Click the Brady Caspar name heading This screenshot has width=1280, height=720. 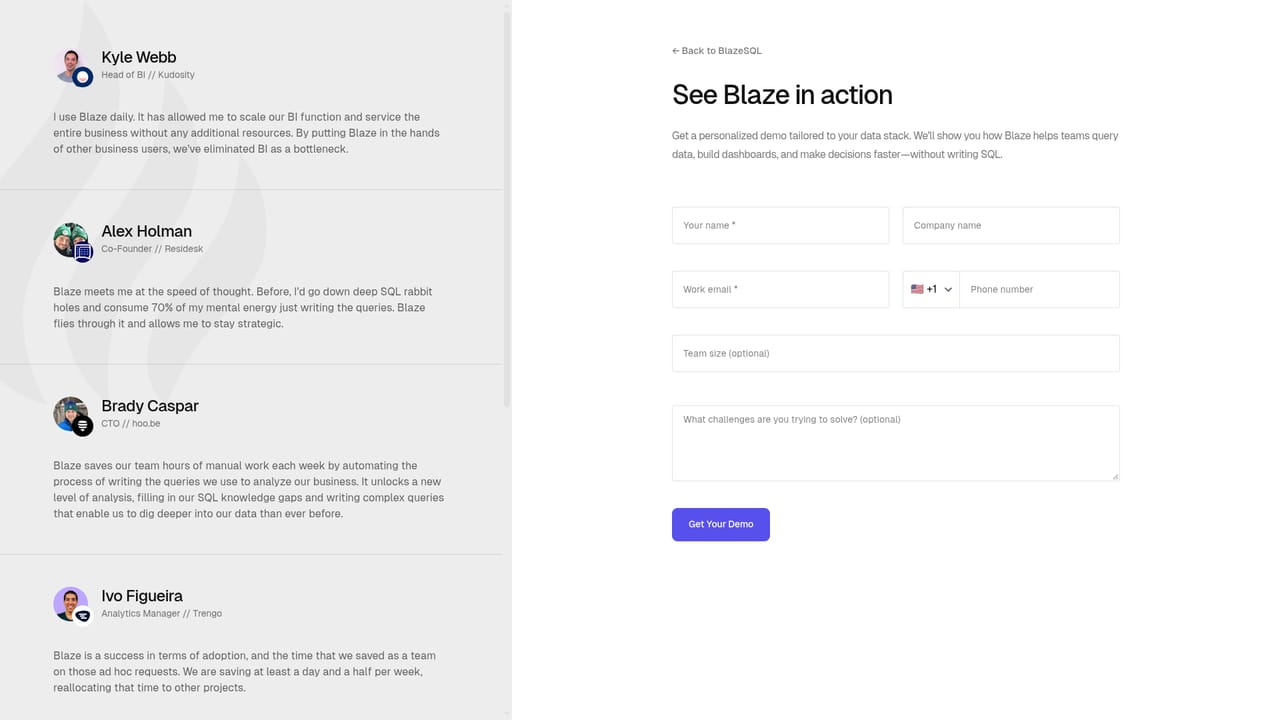pos(150,406)
